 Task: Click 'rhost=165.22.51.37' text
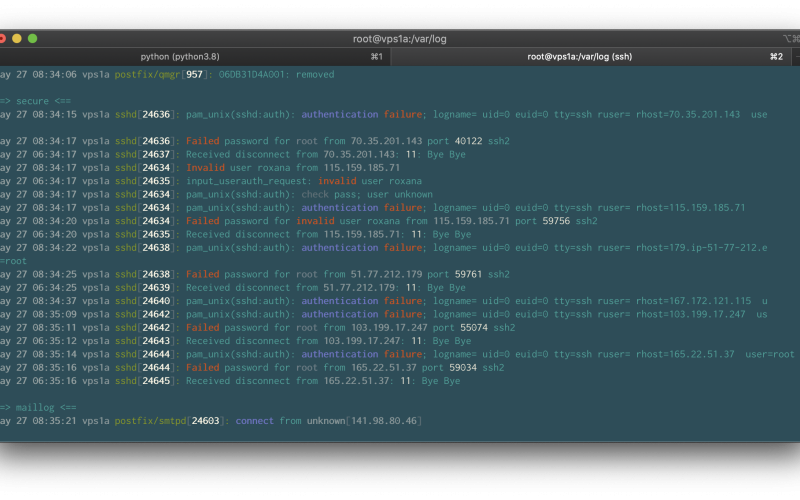click(685, 354)
